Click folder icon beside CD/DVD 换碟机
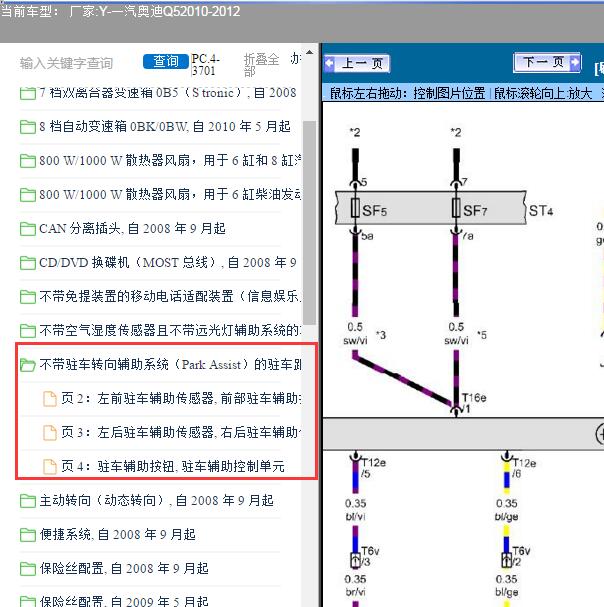Viewport: 604px width, 607px height. point(28,263)
